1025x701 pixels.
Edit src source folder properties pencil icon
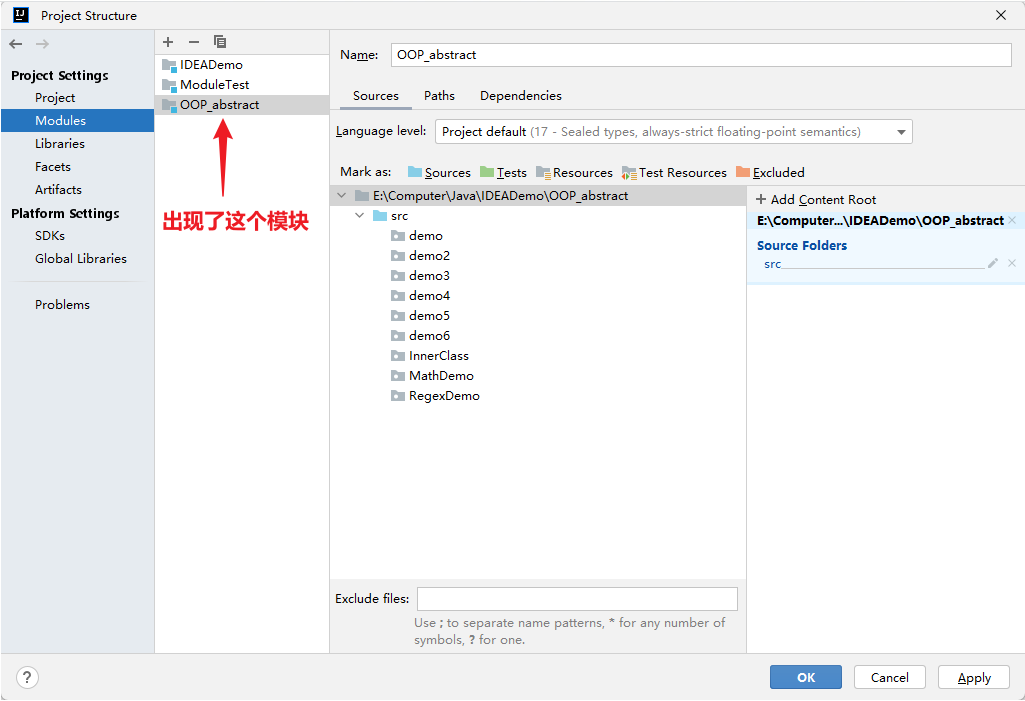[x=993, y=263]
